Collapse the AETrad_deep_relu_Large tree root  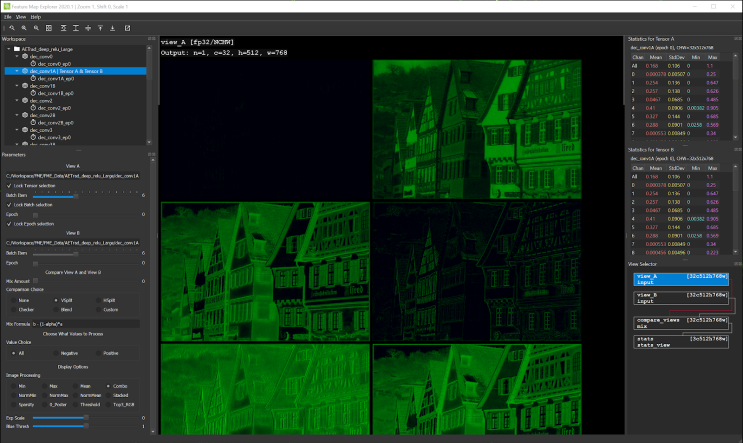[x=7, y=48]
